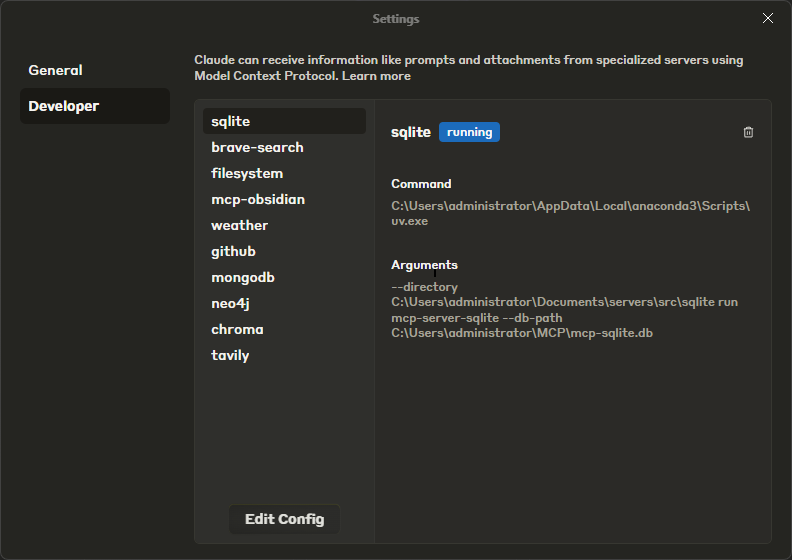Select the sqlite server in list
Screen dimensions: 792x560
231,121
